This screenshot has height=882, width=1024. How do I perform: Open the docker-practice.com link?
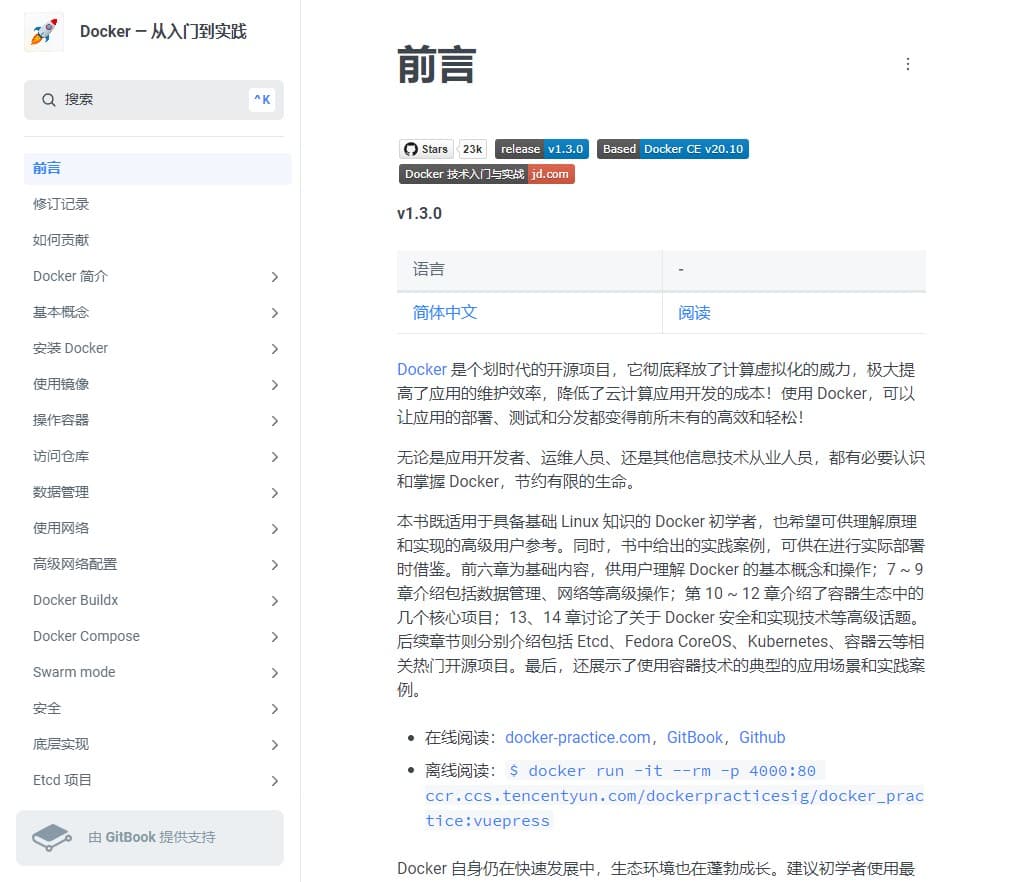coord(577,737)
